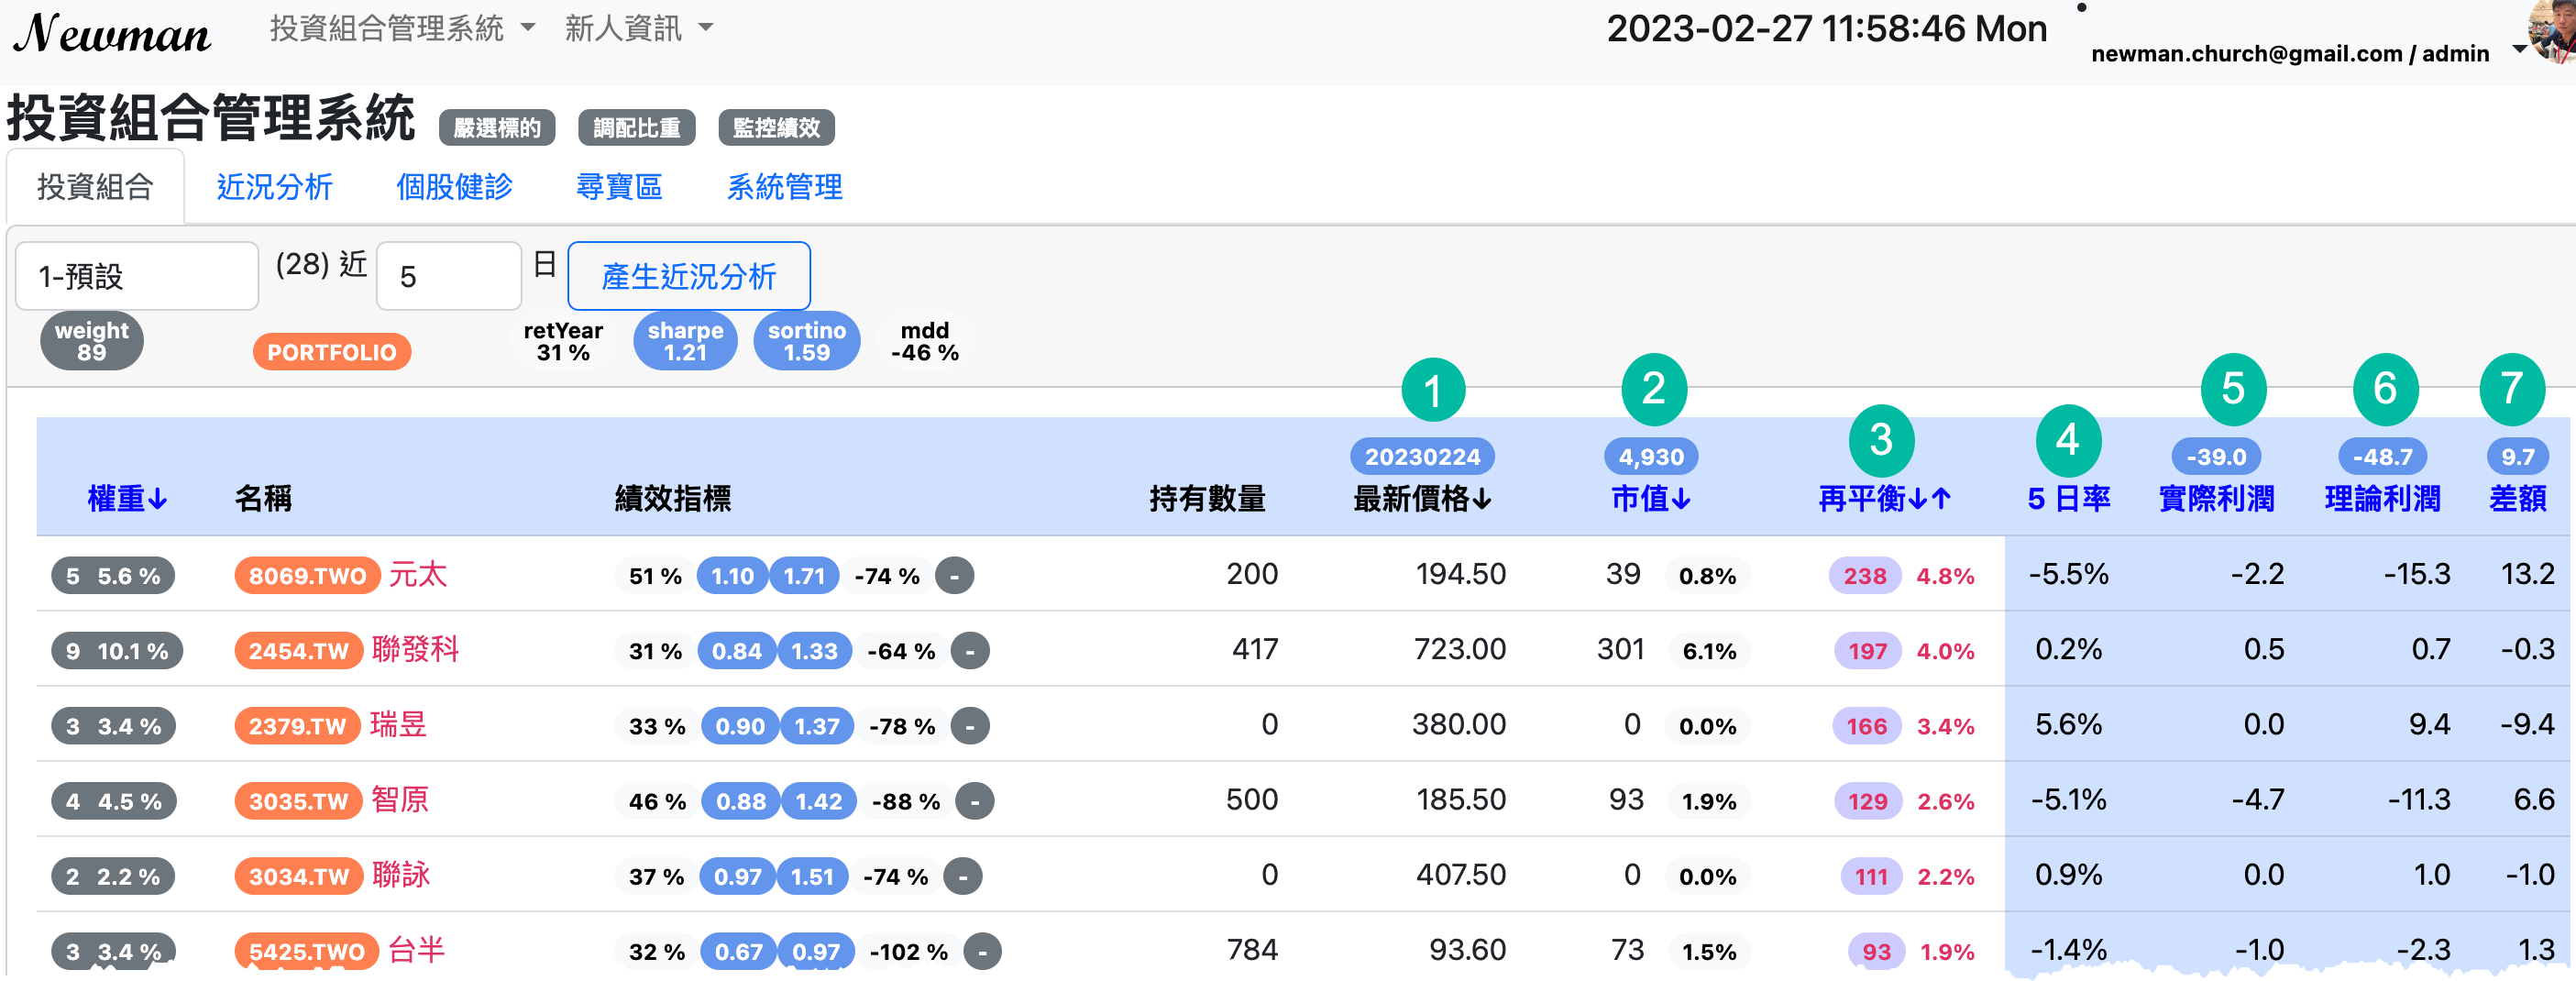
Task: Expand the 新人資訊 dropdown menu
Action: [638, 28]
